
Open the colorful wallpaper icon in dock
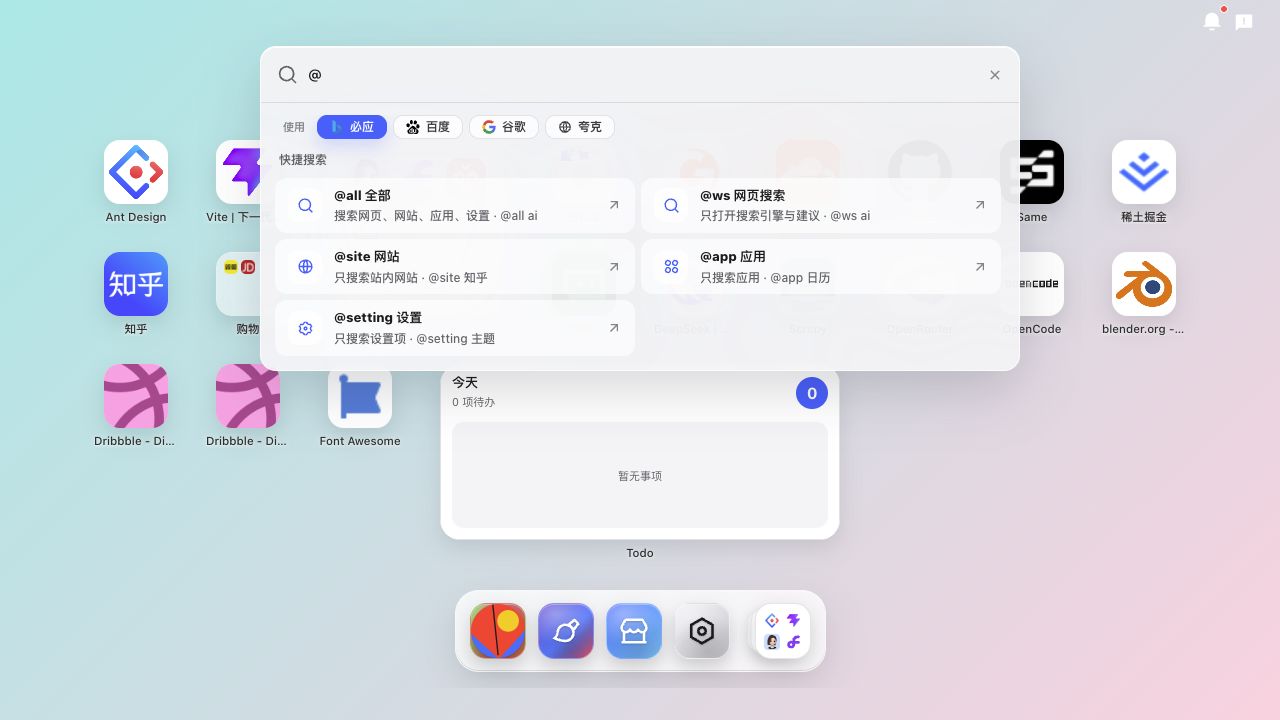click(498, 631)
